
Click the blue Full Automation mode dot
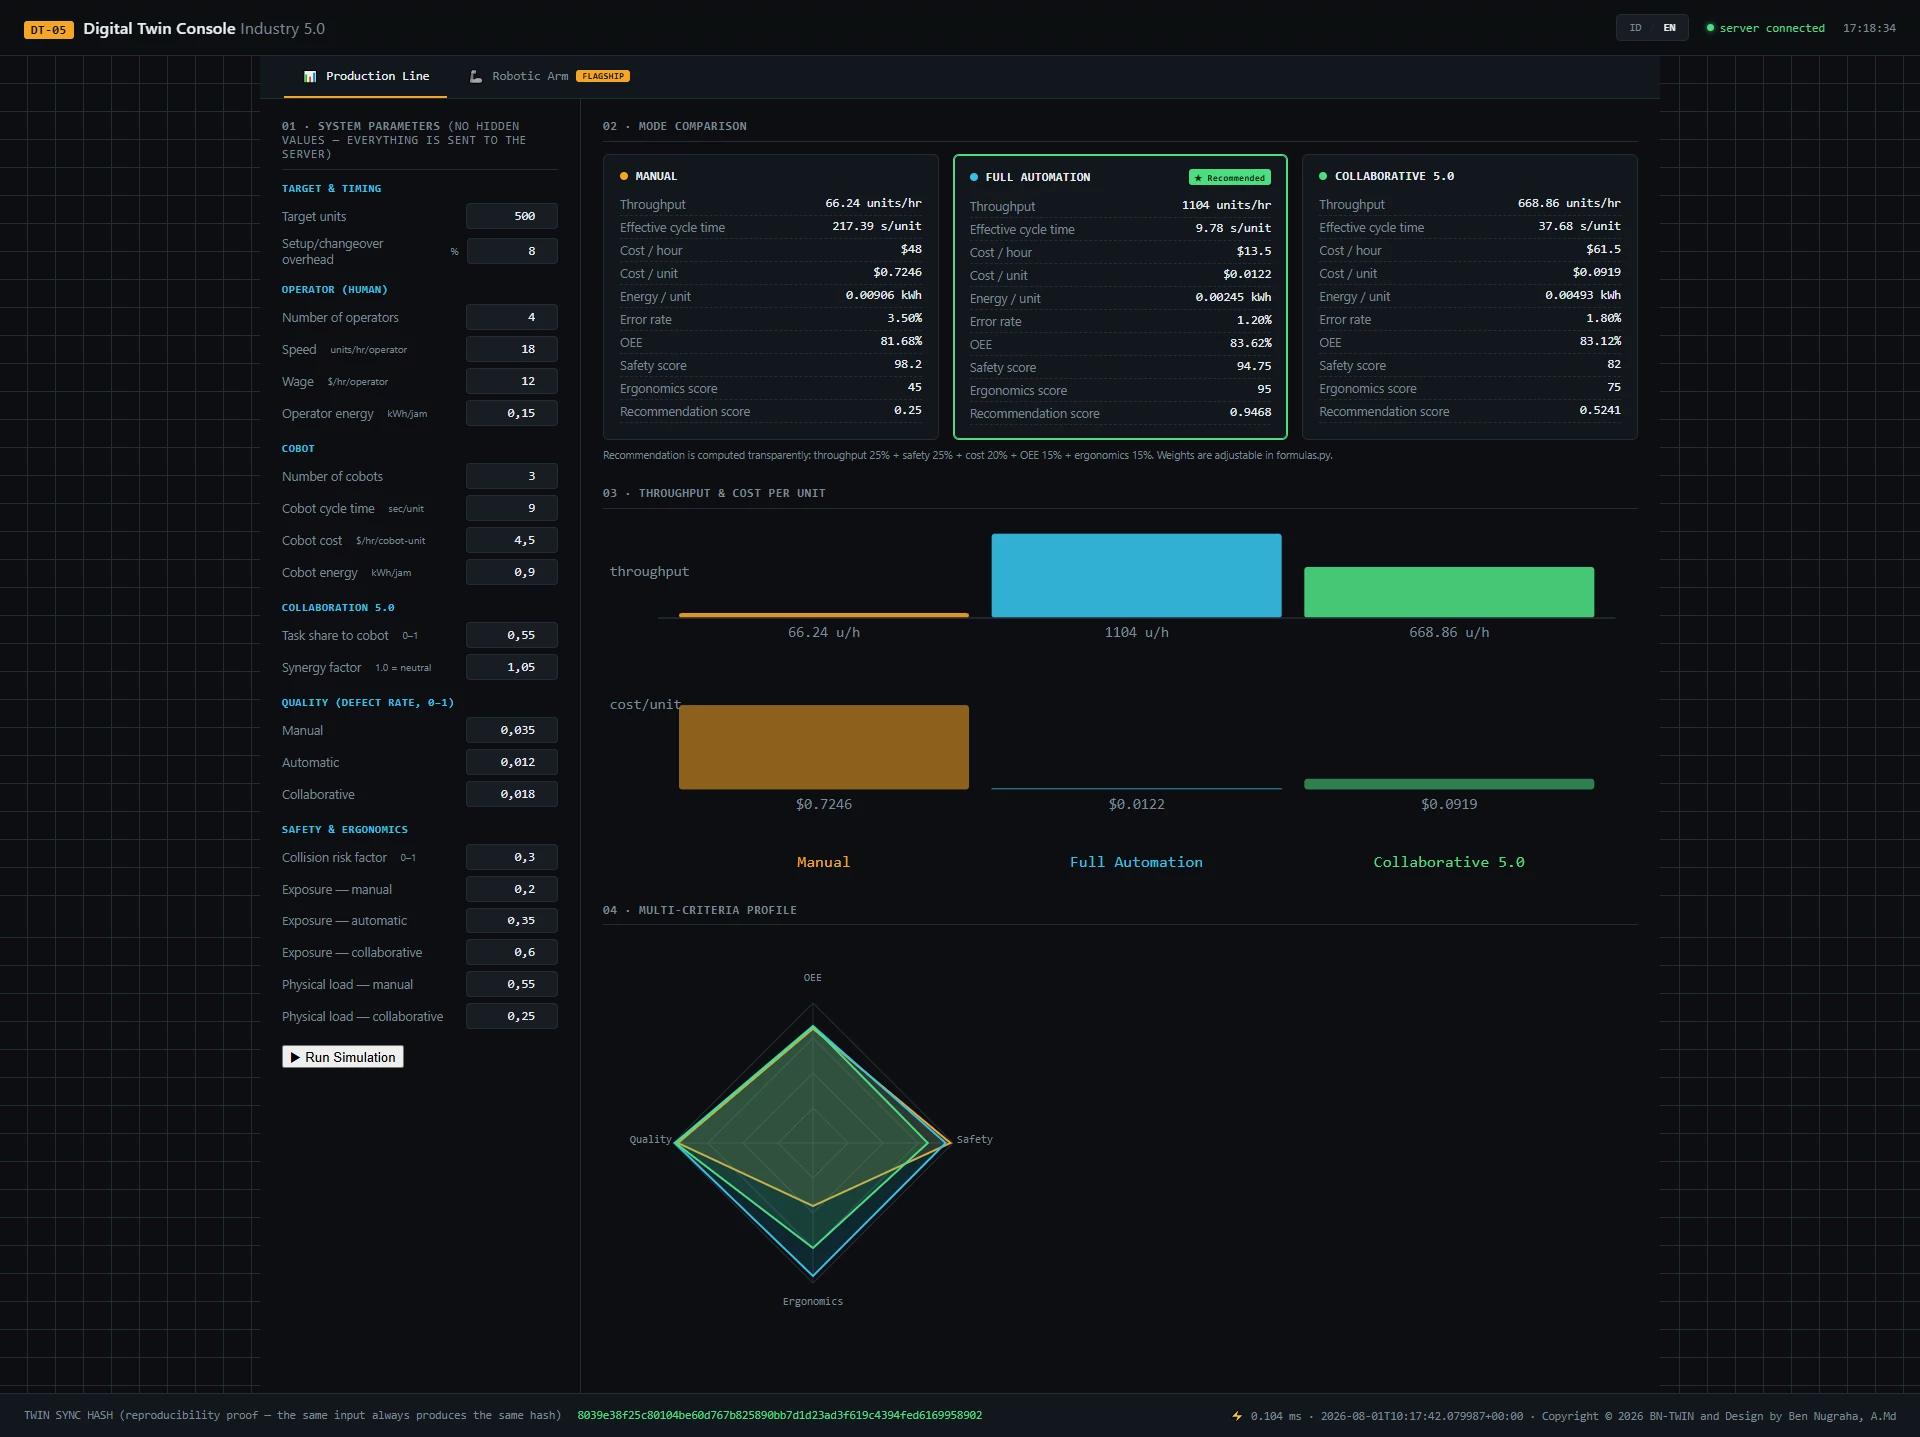tap(974, 177)
